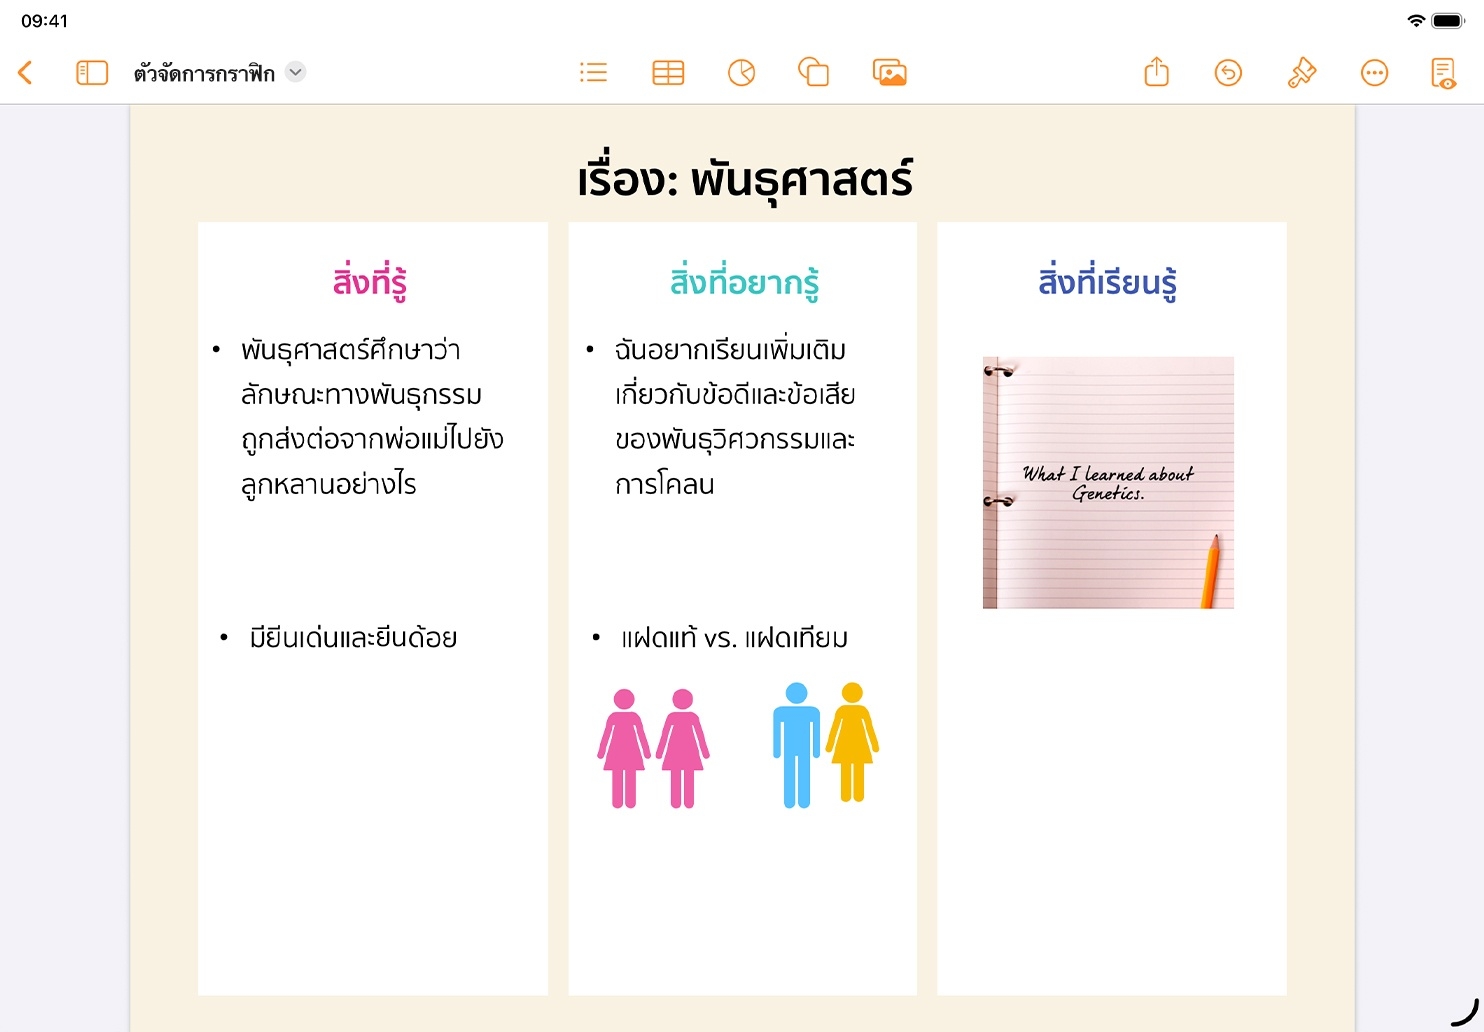Insert a table
The height and width of the screenshot is (1032, 1484).
(x=668, y=72)
